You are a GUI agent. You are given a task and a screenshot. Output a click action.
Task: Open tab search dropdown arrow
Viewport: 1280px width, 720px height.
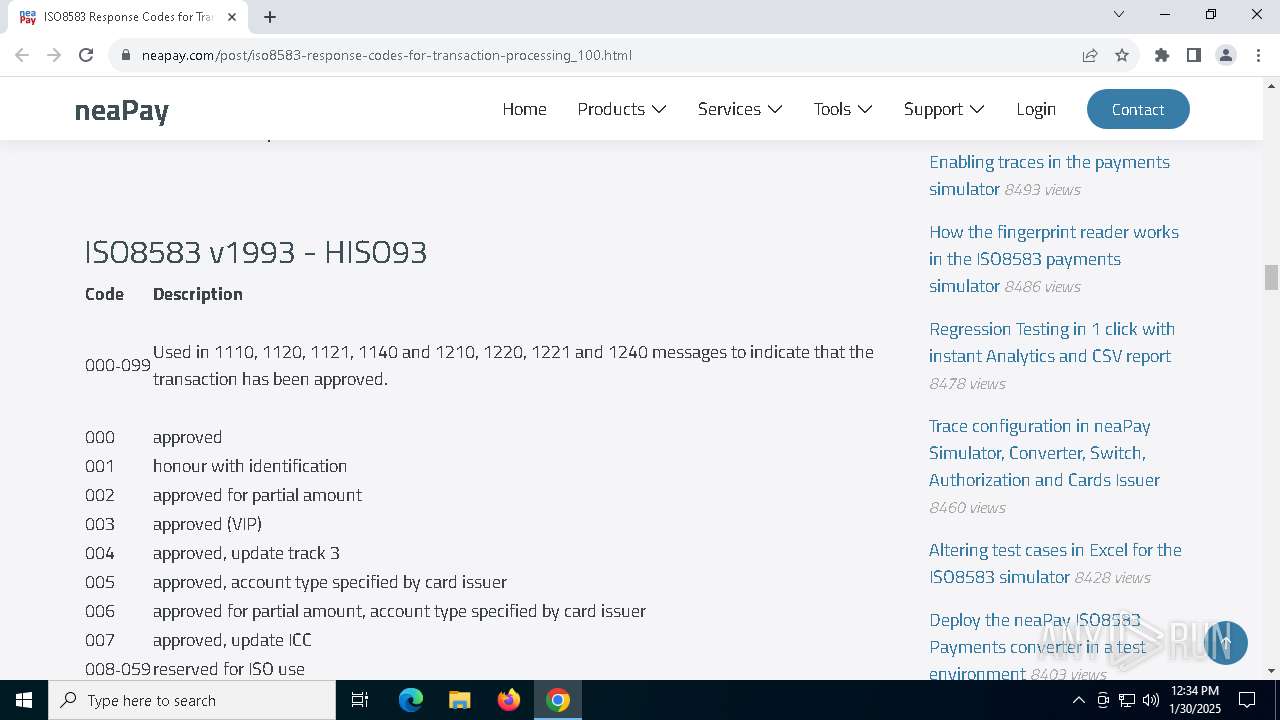tap(1119, 14)
